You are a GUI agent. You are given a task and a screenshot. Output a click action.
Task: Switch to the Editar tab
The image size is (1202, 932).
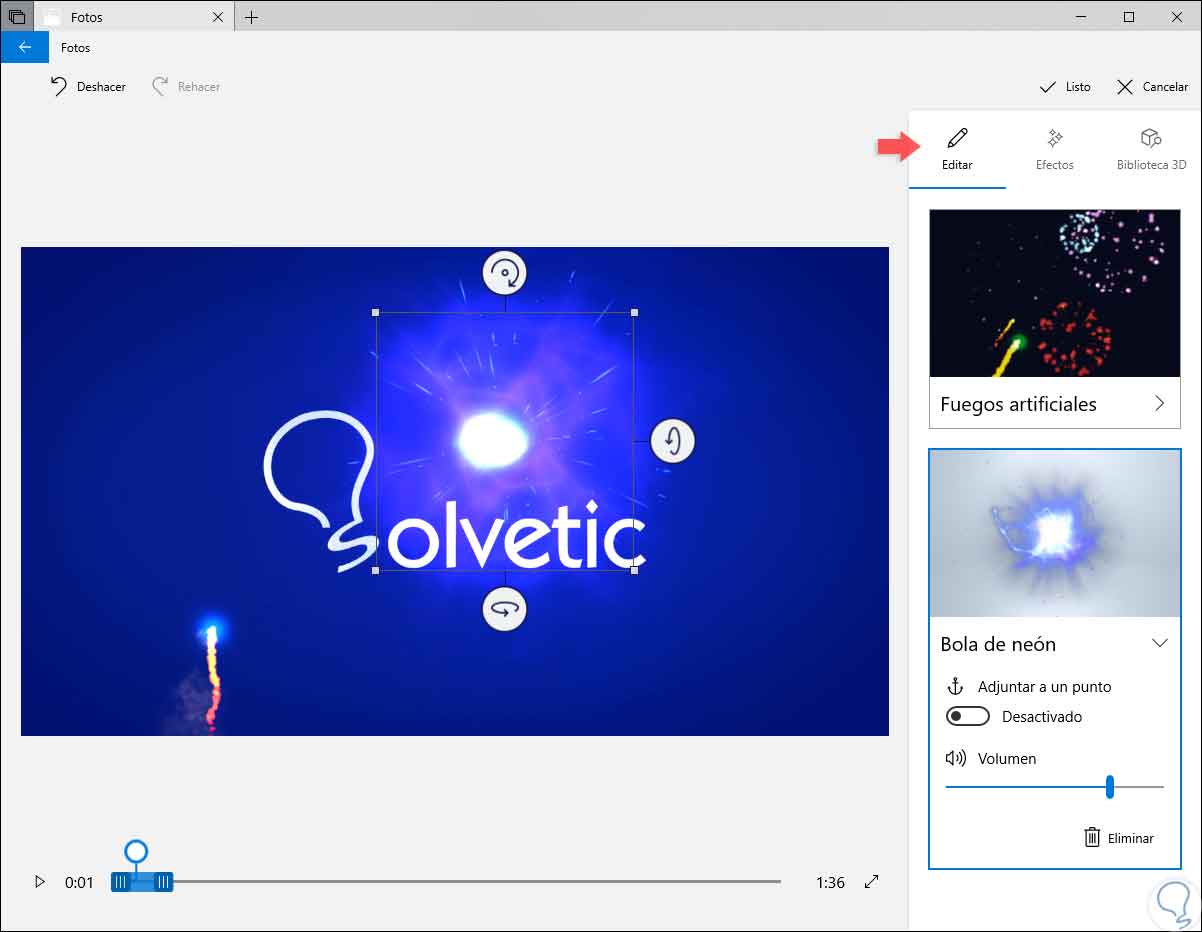tap(957, 149)
